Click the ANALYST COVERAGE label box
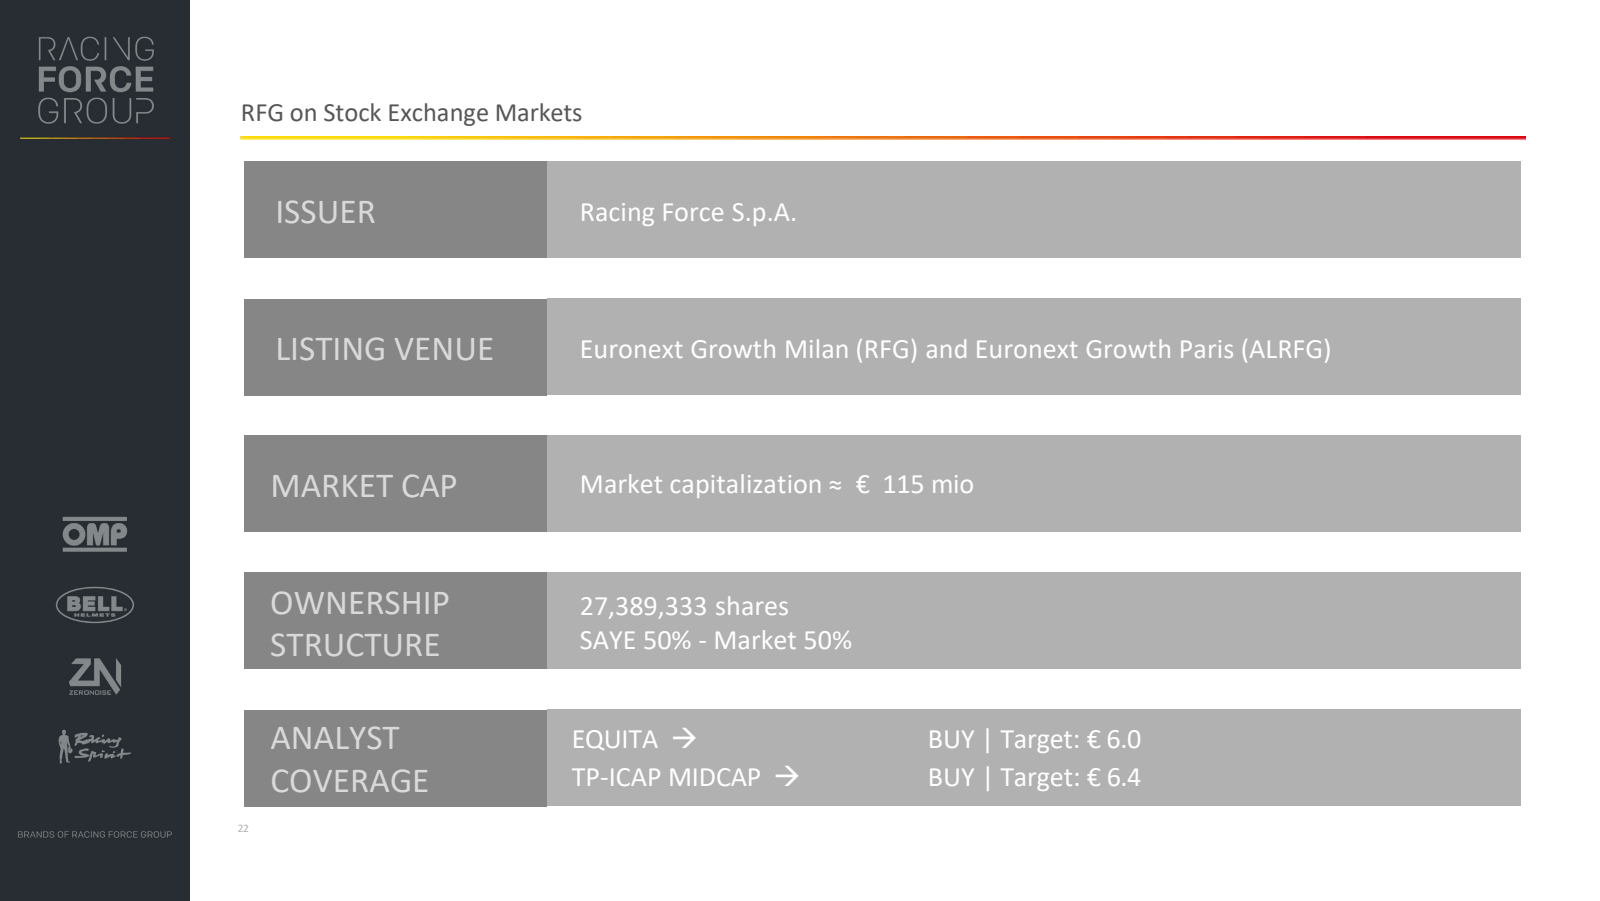Viewport: 1600px width, 901px height. tap(395, 758)
